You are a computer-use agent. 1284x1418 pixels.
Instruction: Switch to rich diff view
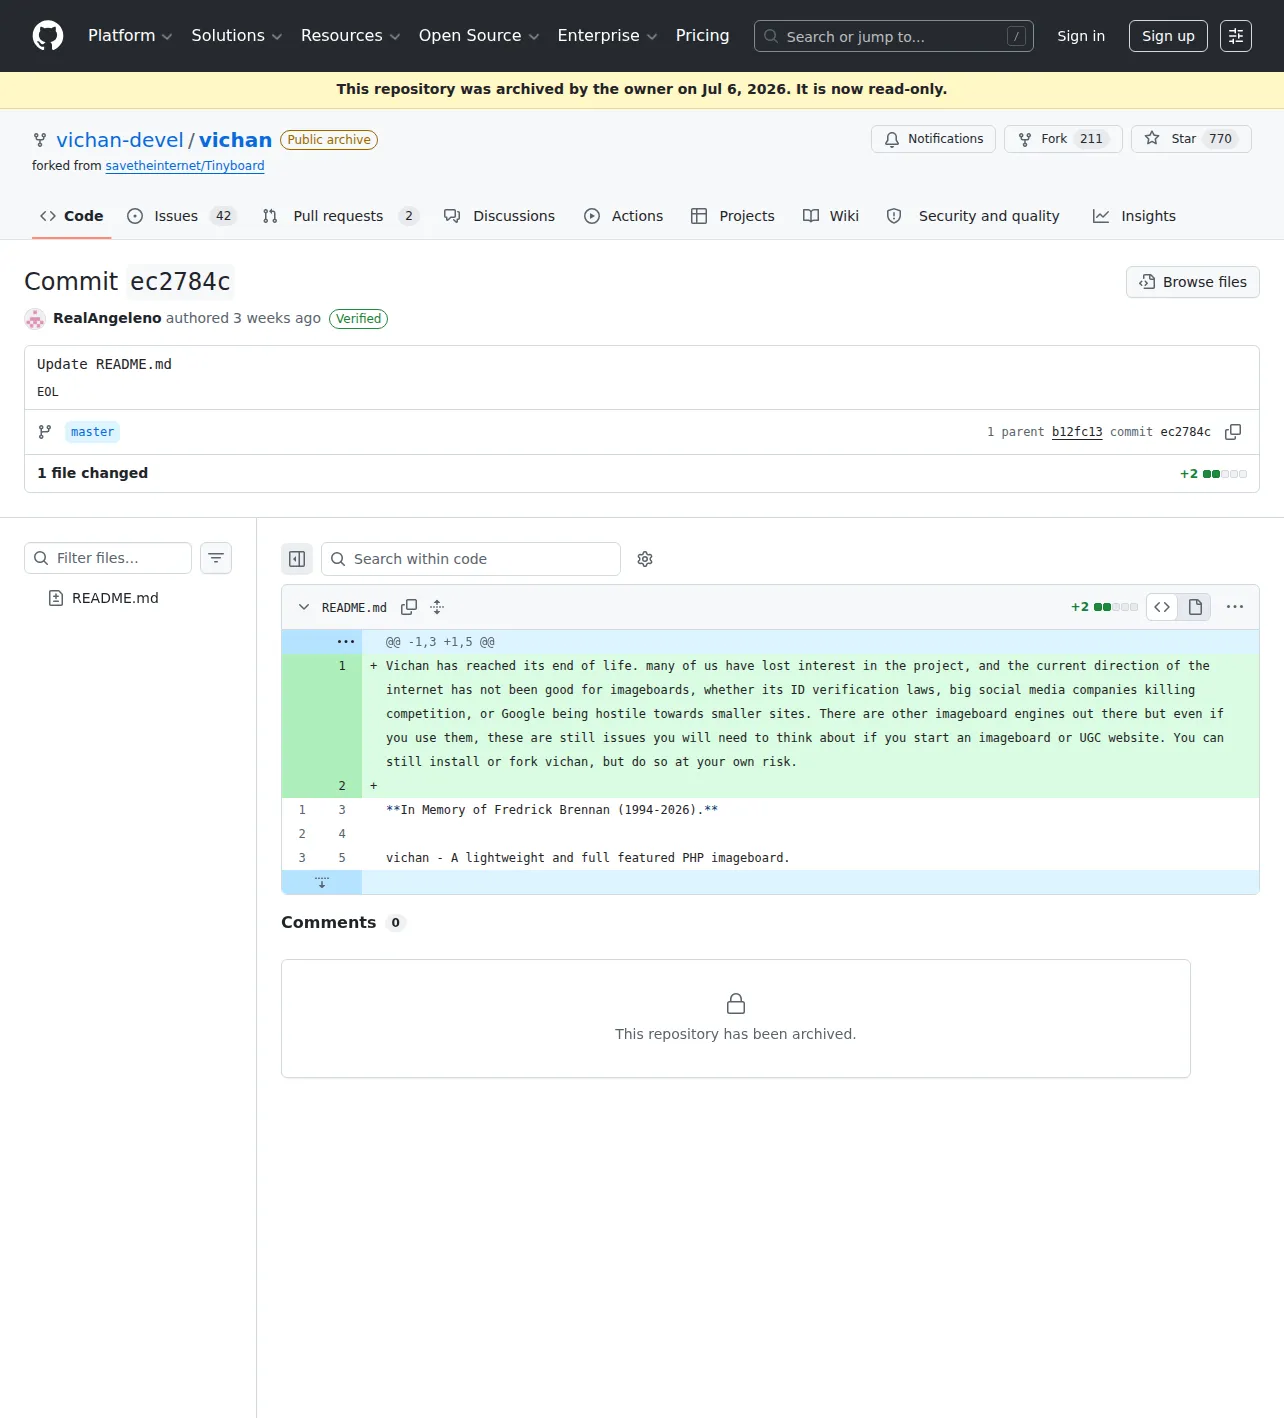1195,607
